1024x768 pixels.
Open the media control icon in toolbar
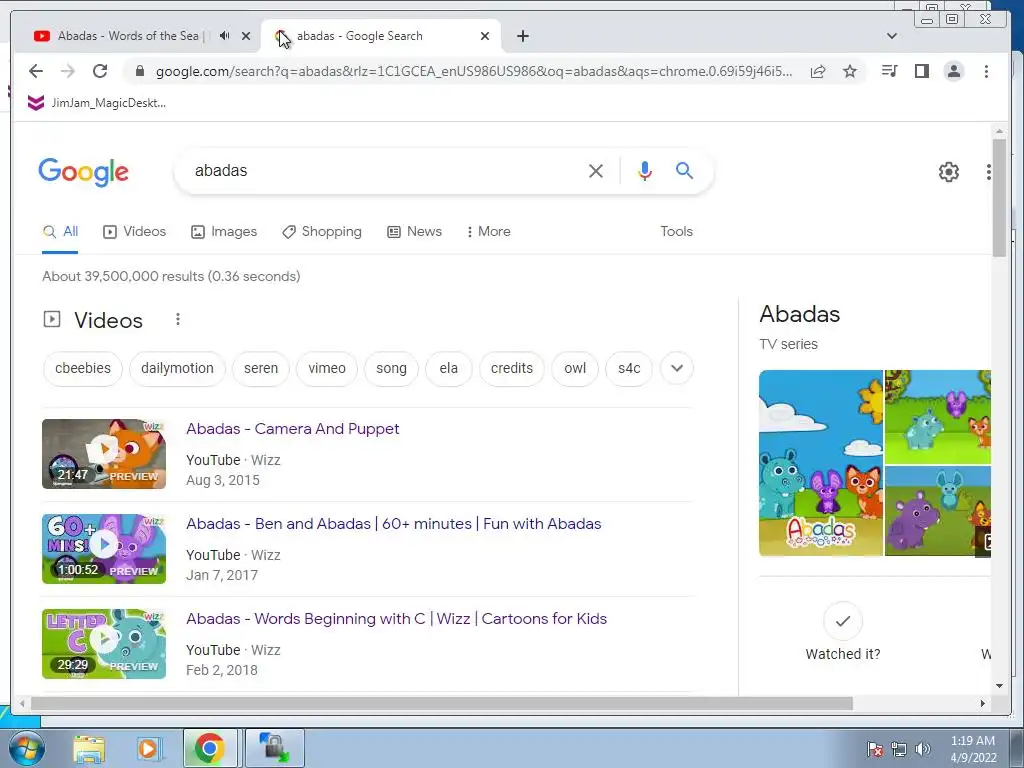coord(889,71)
